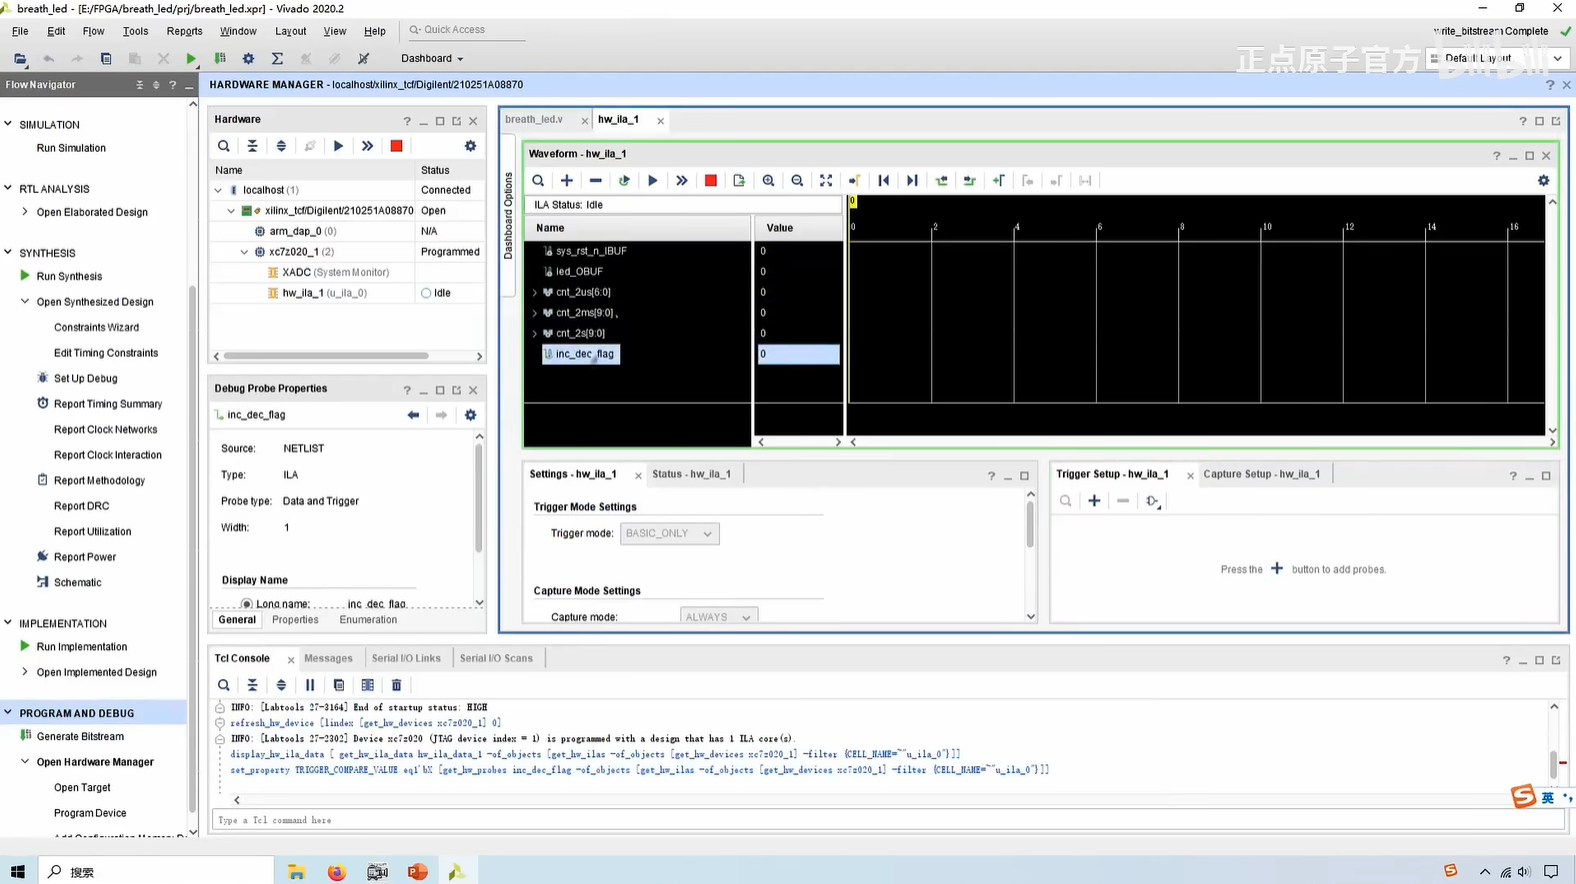1576x884 pixels.
Task: Zoom in on the waveform
Action: pyautogui.click(x=768, y=181)
